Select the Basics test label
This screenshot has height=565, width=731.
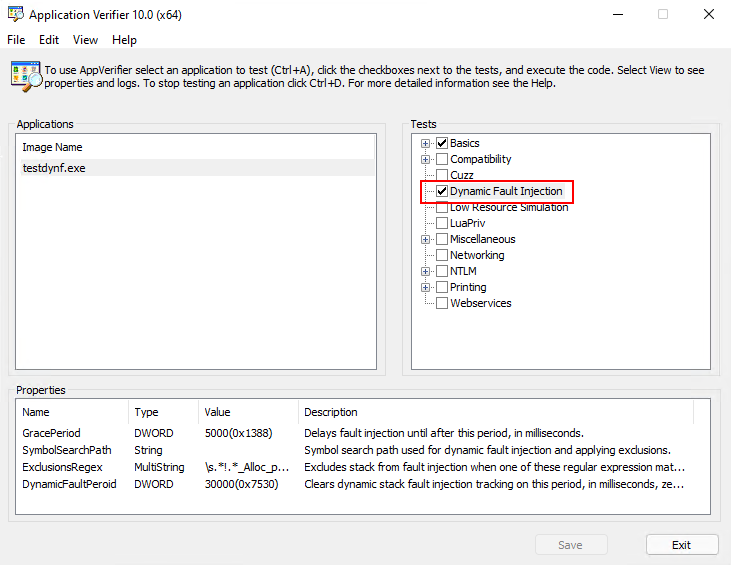tap(464, 143)
